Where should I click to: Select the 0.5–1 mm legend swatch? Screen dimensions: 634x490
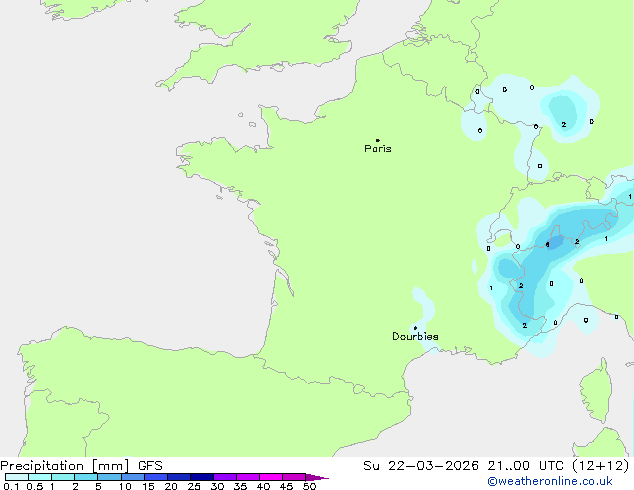(40, 477)
